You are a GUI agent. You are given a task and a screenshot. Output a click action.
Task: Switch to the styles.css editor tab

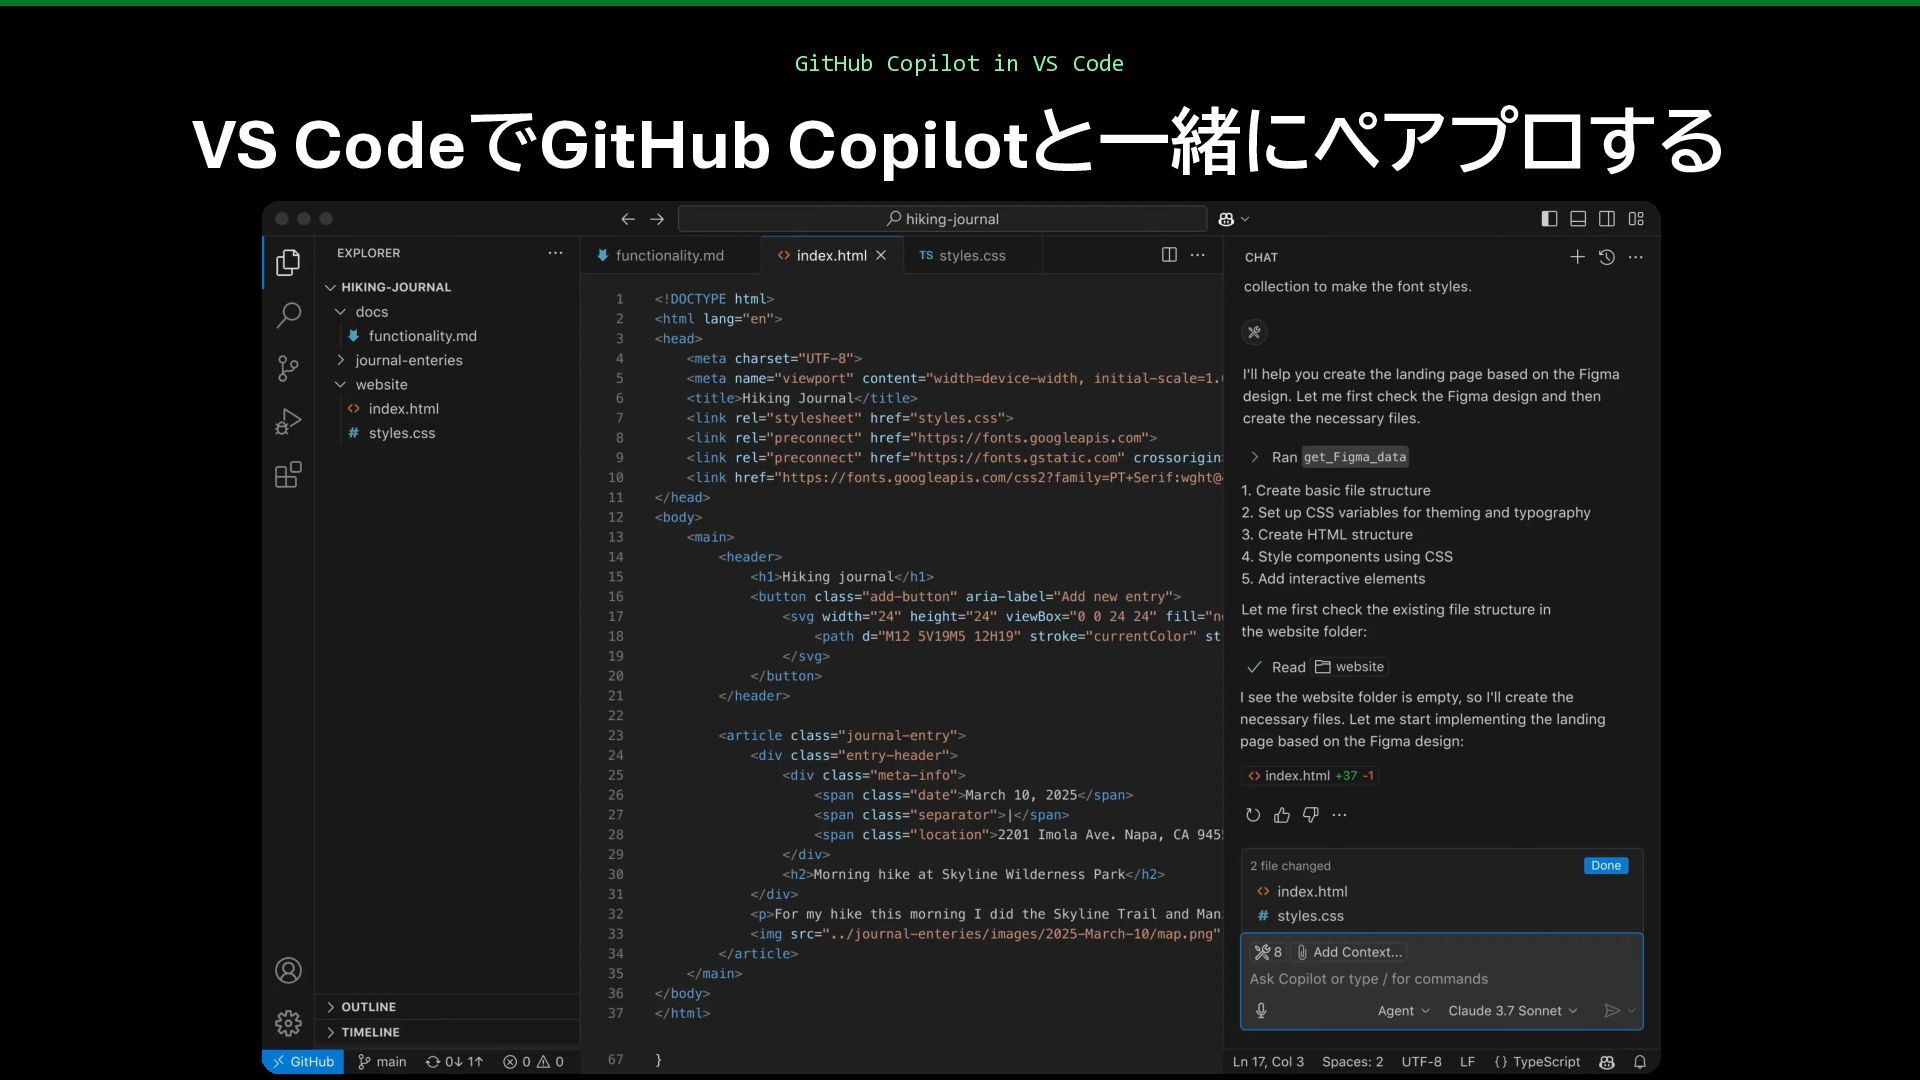971,256
